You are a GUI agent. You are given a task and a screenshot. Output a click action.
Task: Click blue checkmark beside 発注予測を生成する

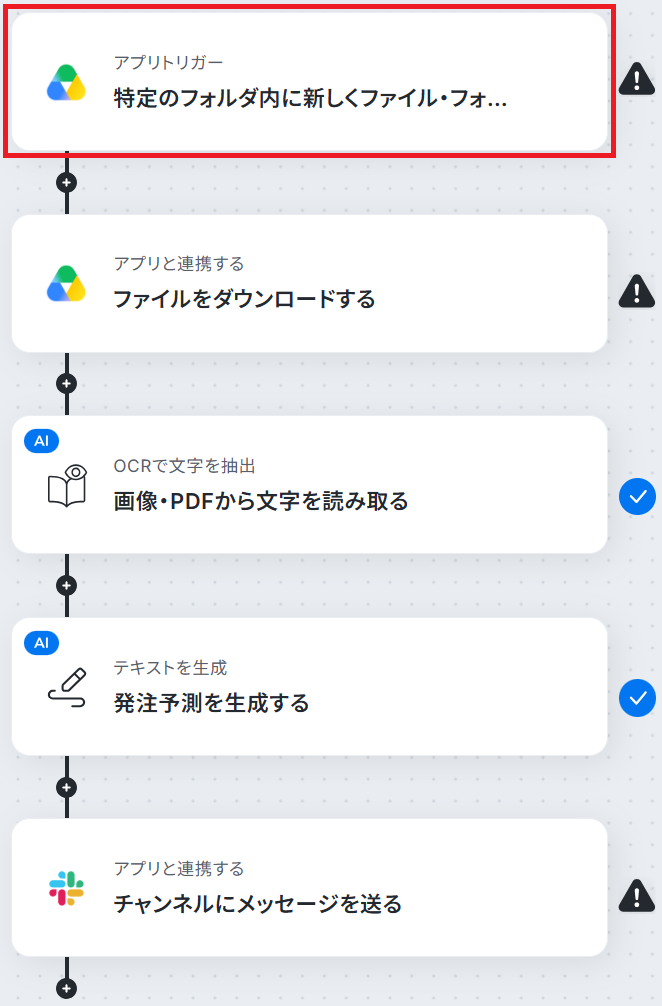tap(638, 698)
